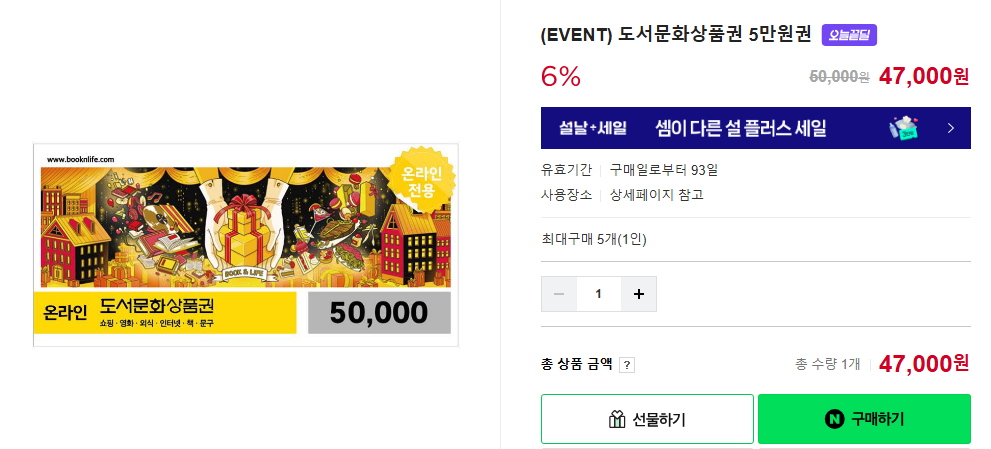991x449 pixels.
Task: Click the 상세페이지 참고 usage location text
Action: click(656, 194)
